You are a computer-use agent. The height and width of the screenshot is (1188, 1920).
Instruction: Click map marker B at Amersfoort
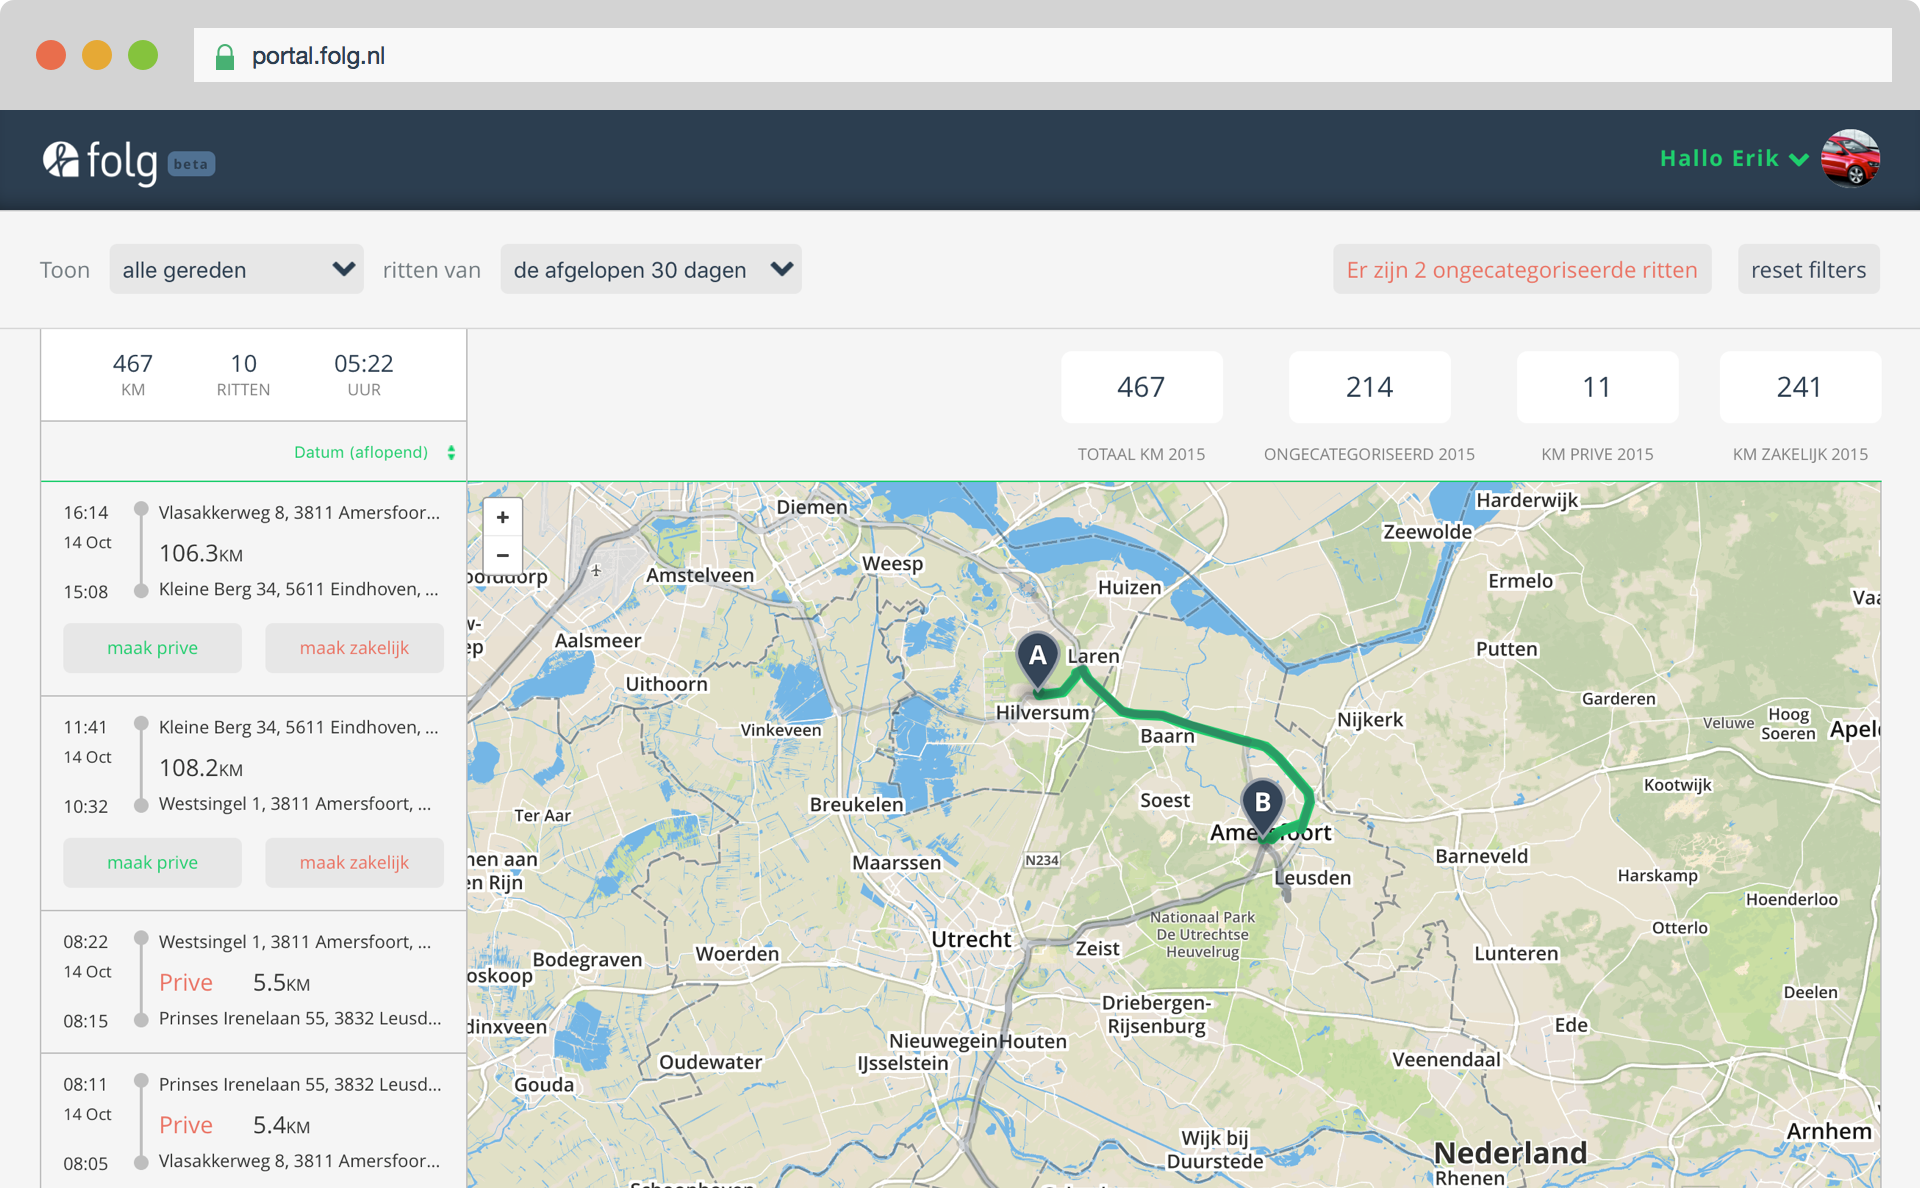point(1262,804)
